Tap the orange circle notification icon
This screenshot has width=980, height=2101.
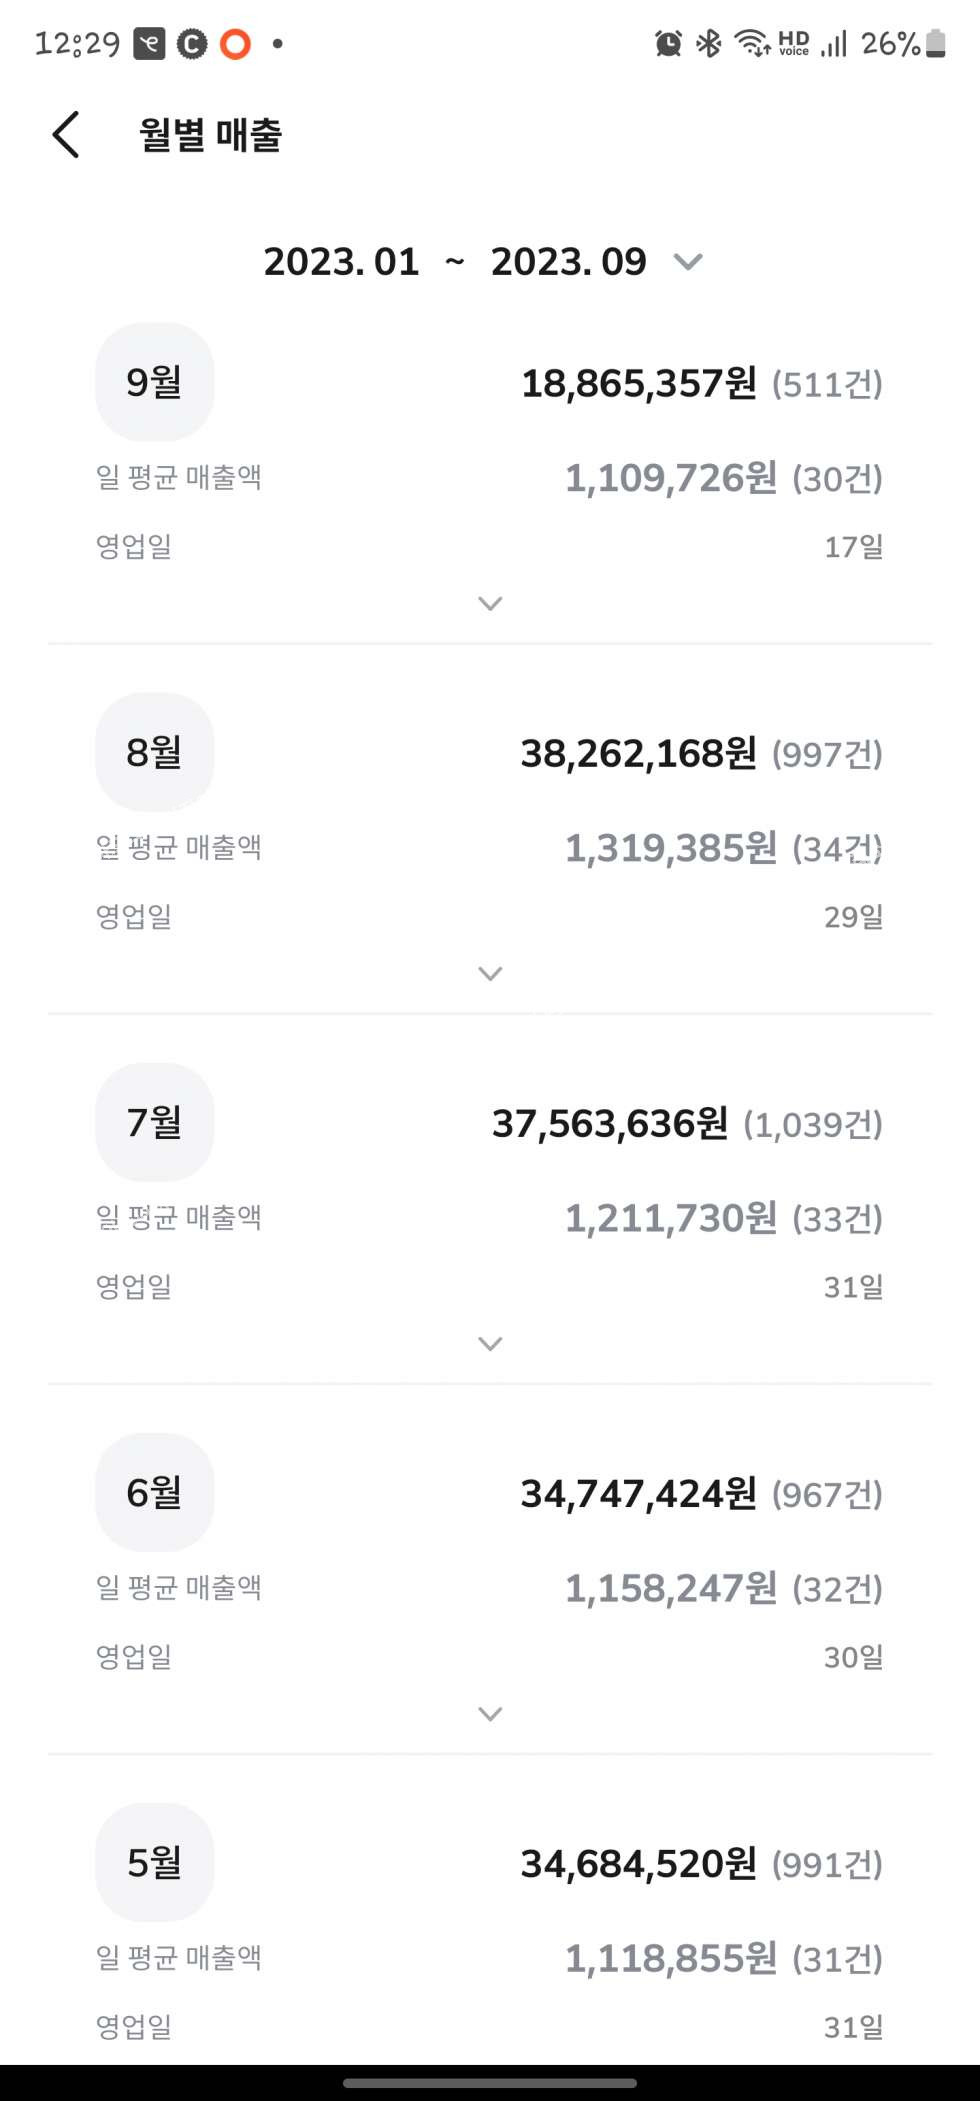click(235, 44)
